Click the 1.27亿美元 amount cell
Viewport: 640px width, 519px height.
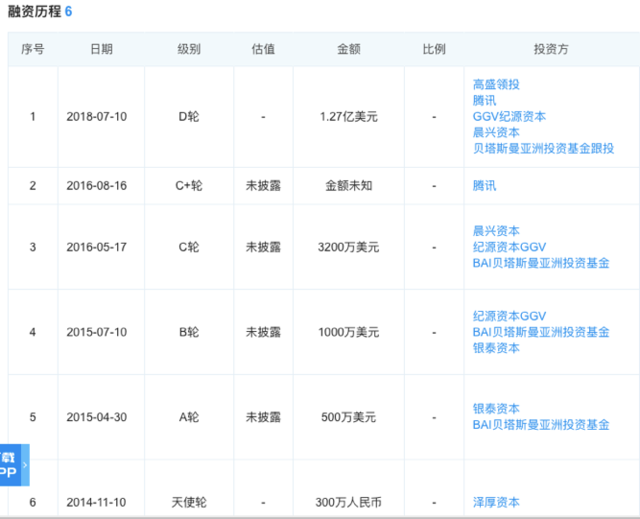click(349, 117)
